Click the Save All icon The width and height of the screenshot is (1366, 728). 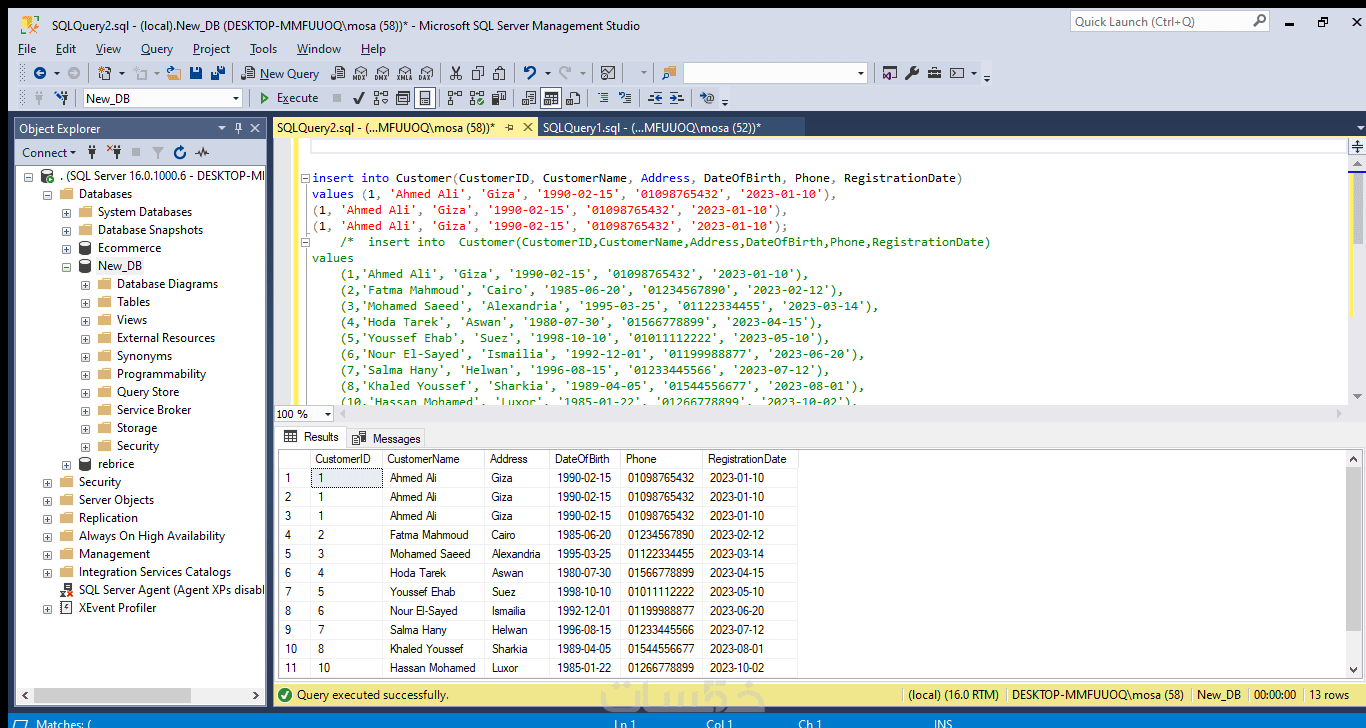(x=217, y=73)
